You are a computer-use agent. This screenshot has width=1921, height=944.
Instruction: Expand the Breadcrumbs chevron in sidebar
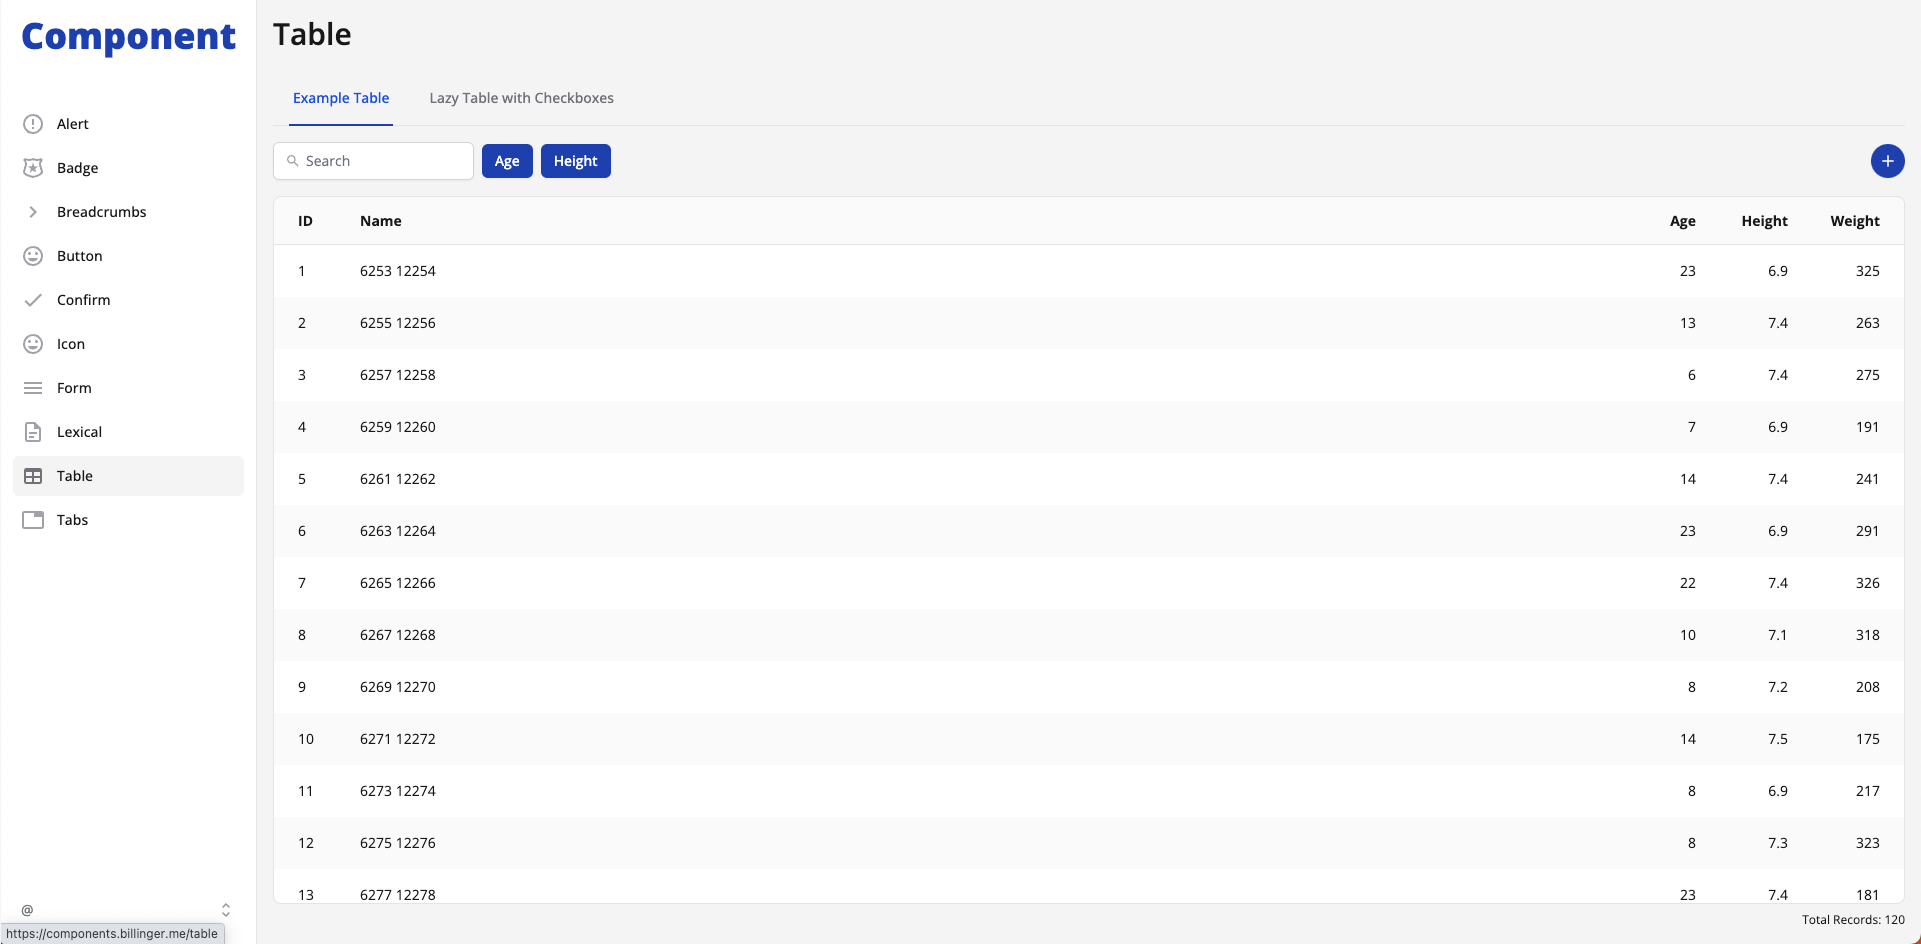[33, 212]
